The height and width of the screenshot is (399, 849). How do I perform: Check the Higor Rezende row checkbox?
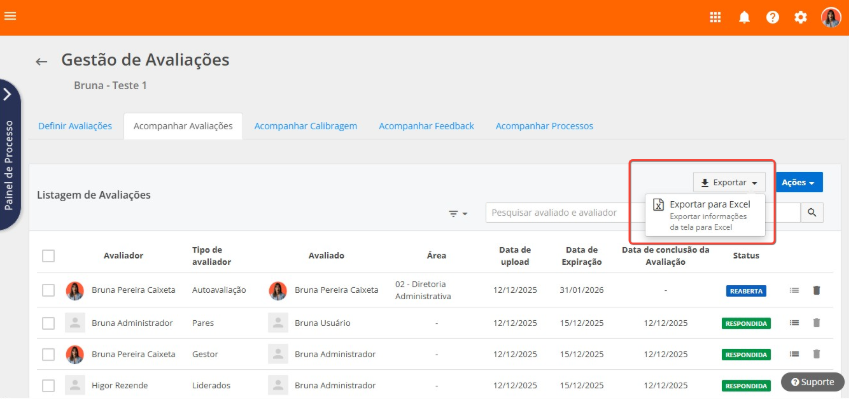(48, 386)
